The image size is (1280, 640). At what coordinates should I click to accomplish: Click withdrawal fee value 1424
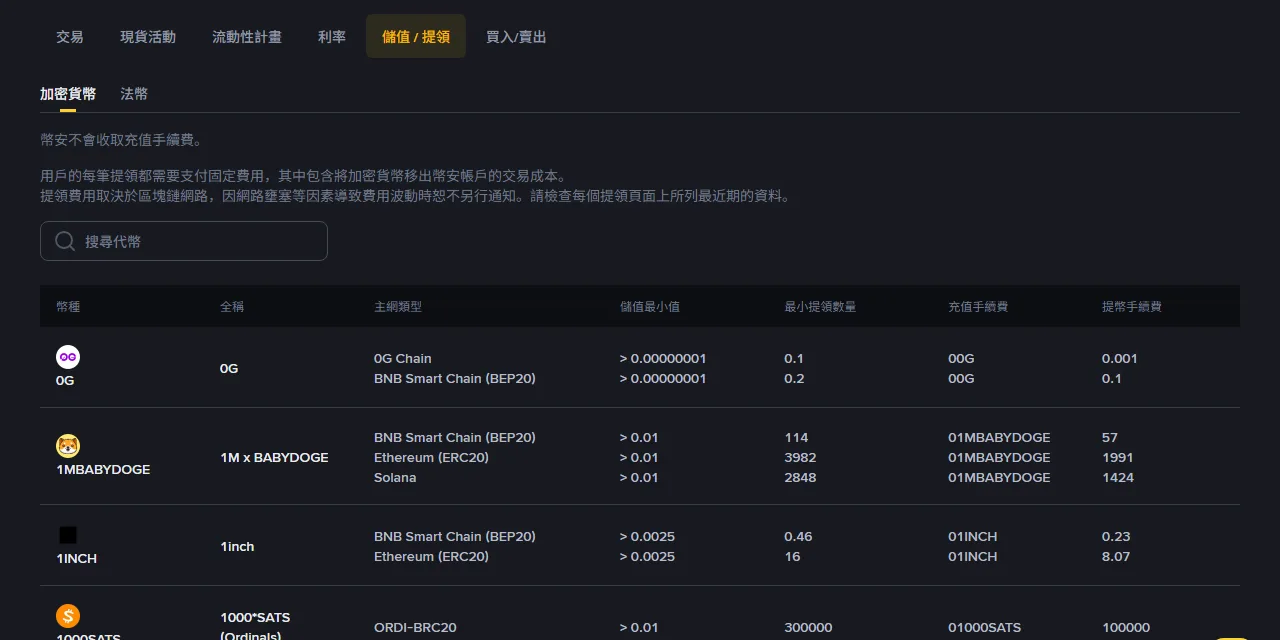point(1118,478)
